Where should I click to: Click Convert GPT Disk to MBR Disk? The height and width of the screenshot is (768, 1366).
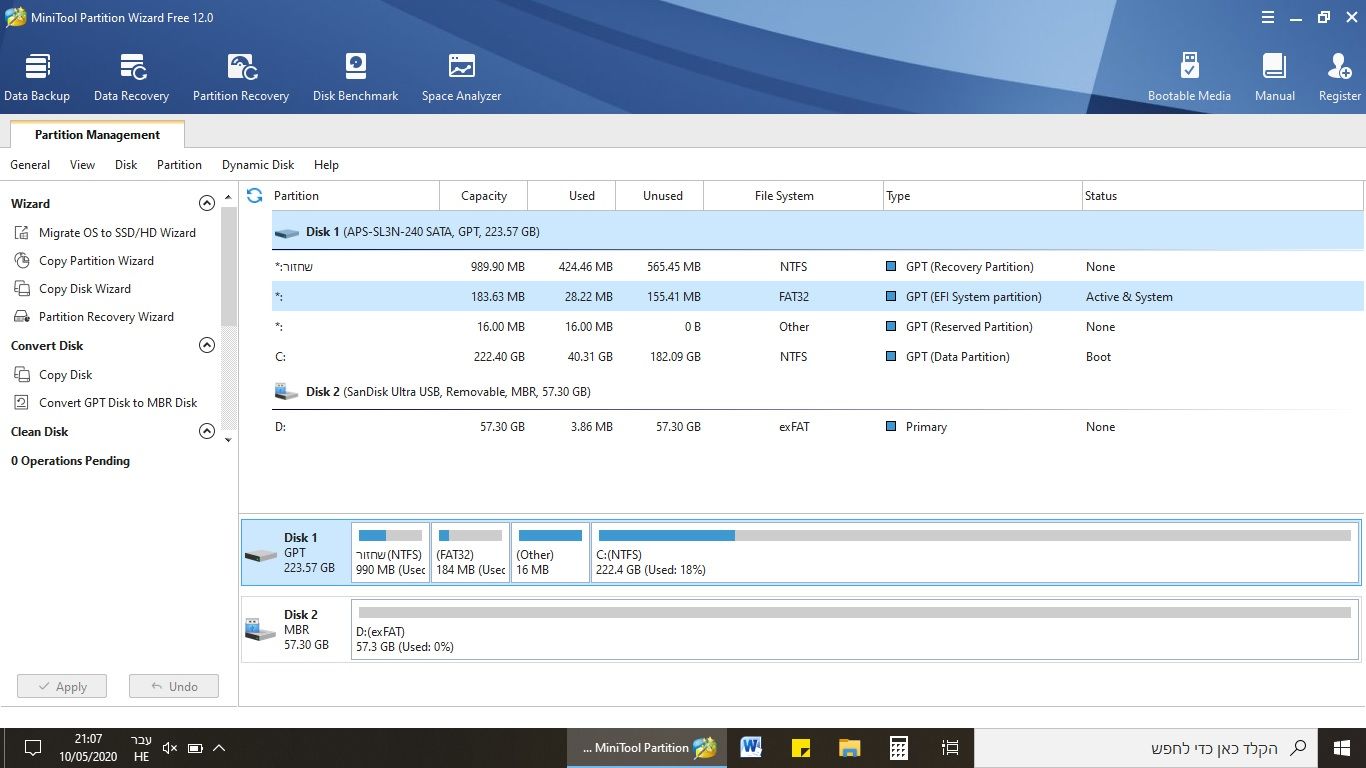pos(118,403)
